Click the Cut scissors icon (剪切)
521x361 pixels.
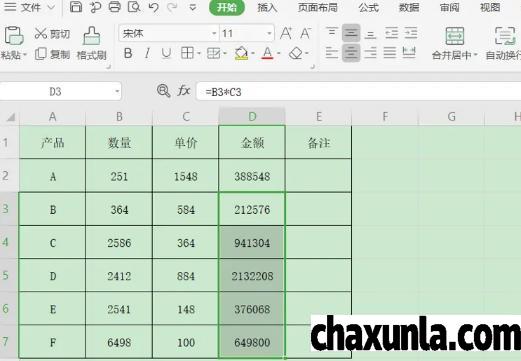(x=41, y=33)
